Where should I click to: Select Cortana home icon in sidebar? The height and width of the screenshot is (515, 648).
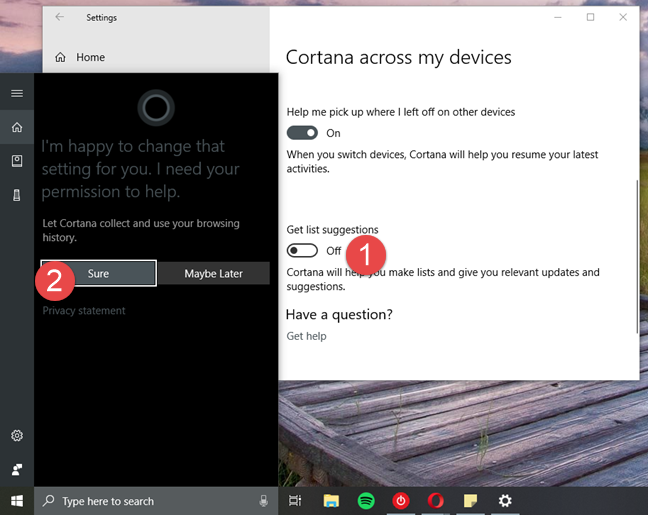pos(17,127)
